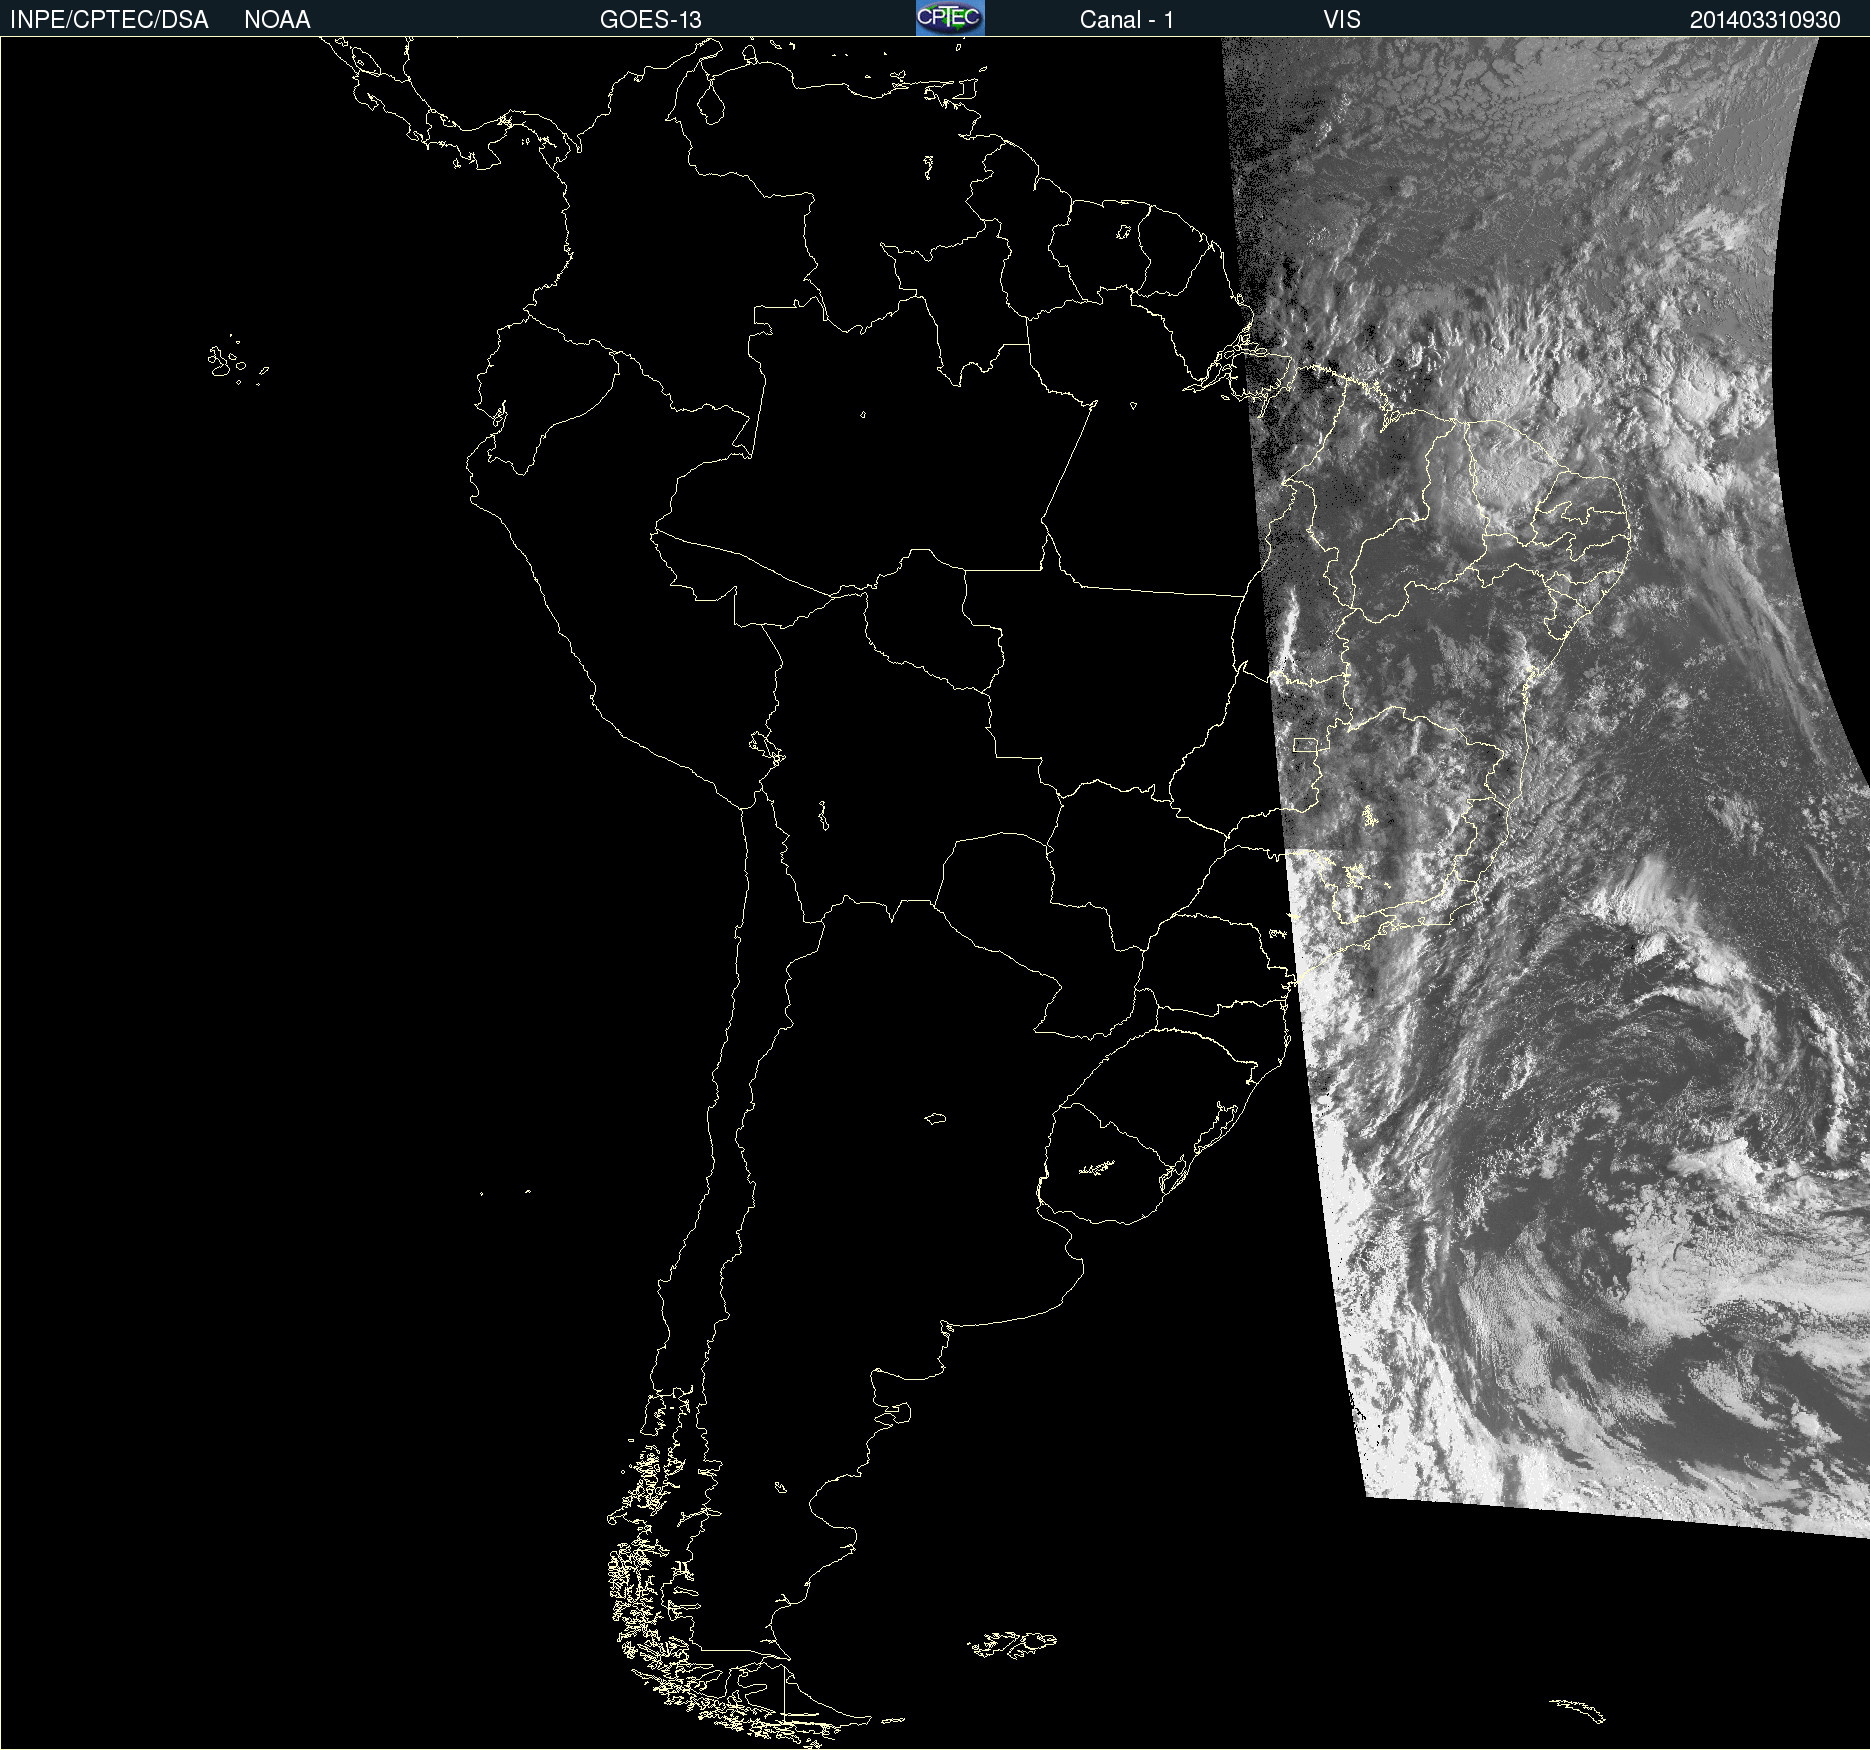Click the Falkland Islands outline
Screen dimensions: 1870x1750
1012,1645
